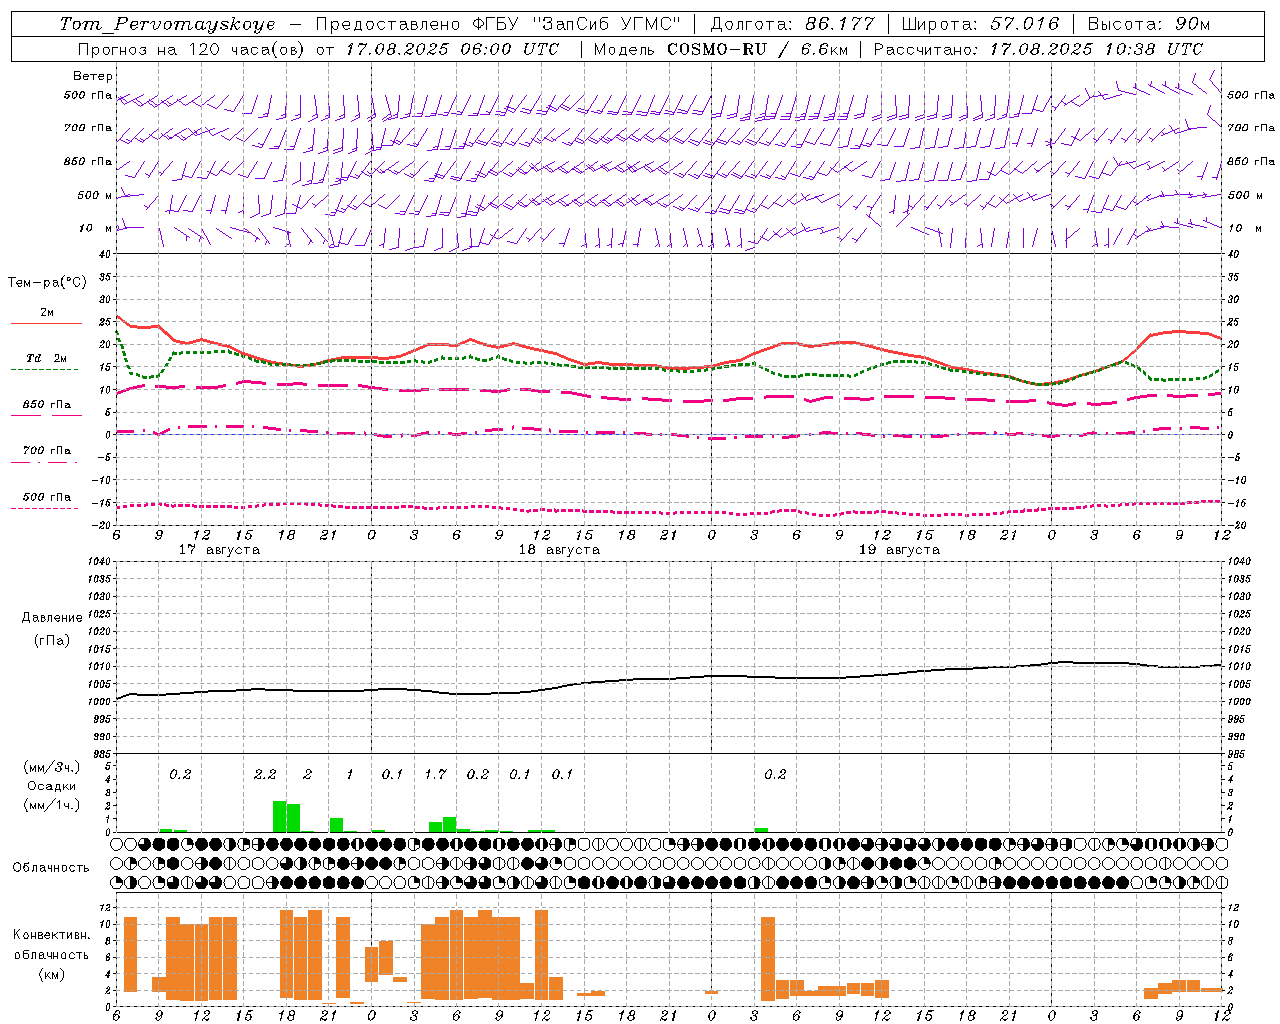
Task: Select the Долгота: 86.177 value
Action: [x=792, y=24]
